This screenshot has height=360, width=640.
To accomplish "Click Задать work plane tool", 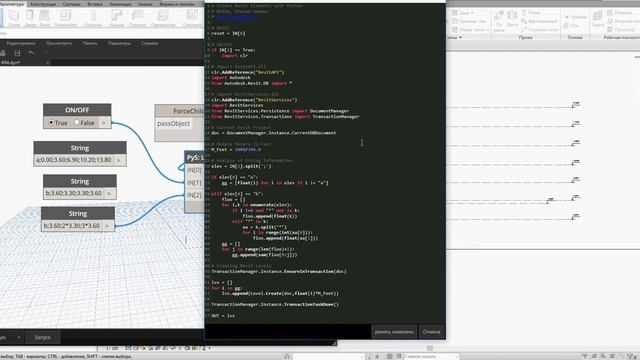I will pyautogui.click(x=598, y=19).
